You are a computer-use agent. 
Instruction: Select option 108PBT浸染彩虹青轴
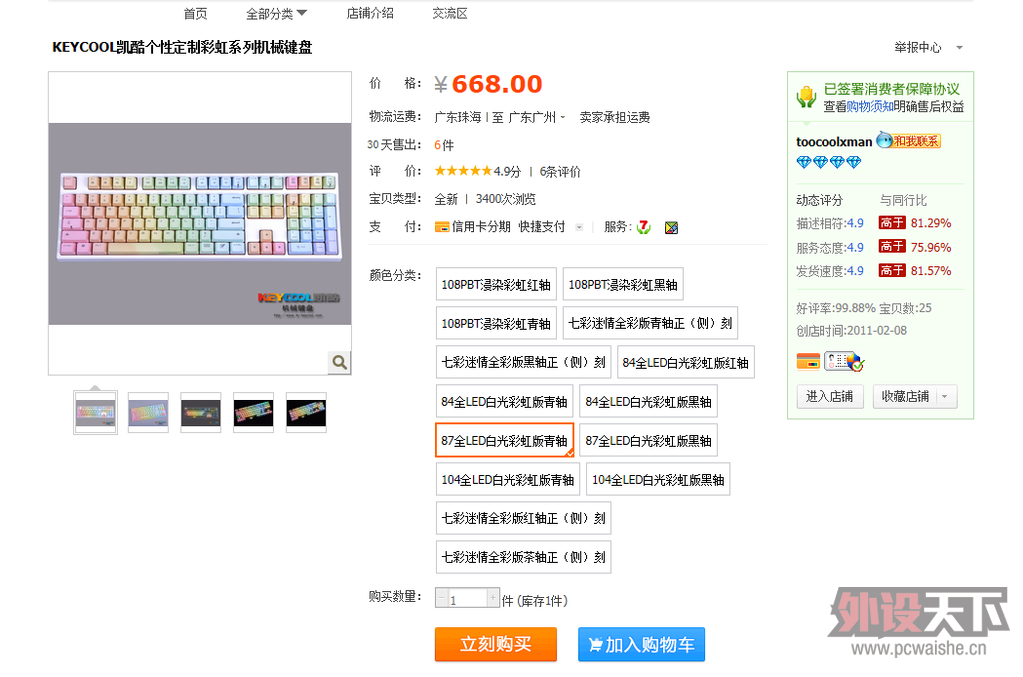pos(496,323)
